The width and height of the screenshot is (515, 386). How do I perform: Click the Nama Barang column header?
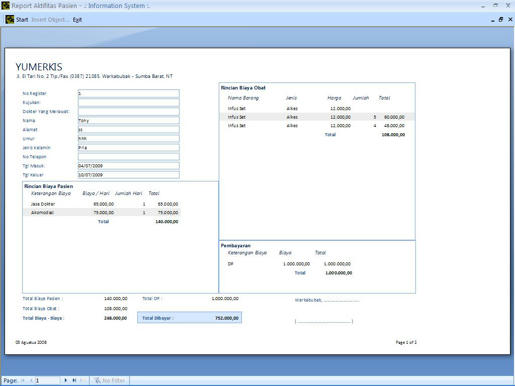pyautogui.click(x=243, y=98)
